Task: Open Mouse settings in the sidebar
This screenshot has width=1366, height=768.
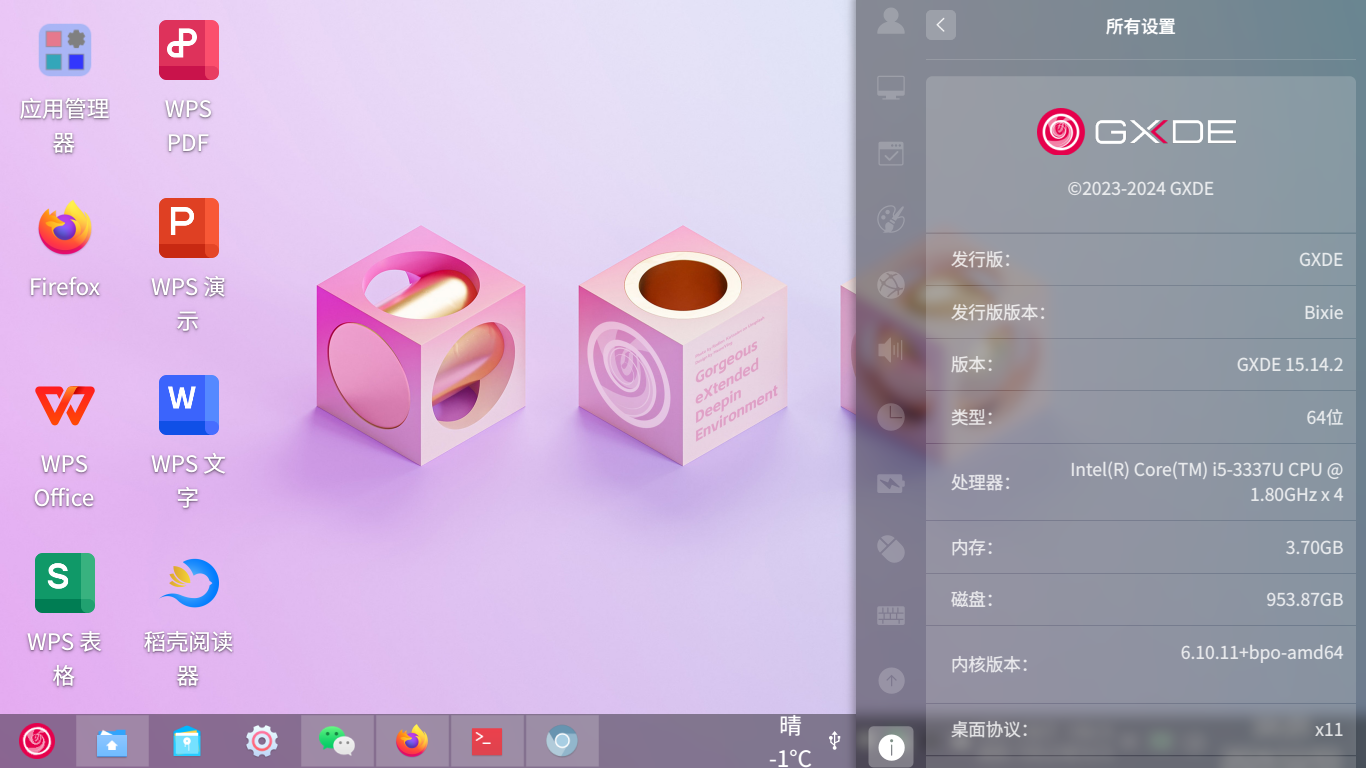Action: [891, 548]
